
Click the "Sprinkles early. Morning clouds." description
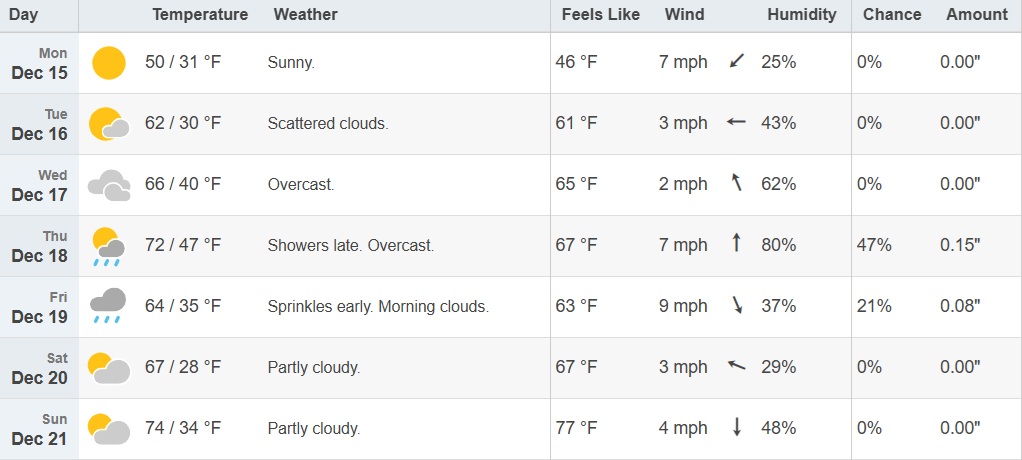(378, 307)
